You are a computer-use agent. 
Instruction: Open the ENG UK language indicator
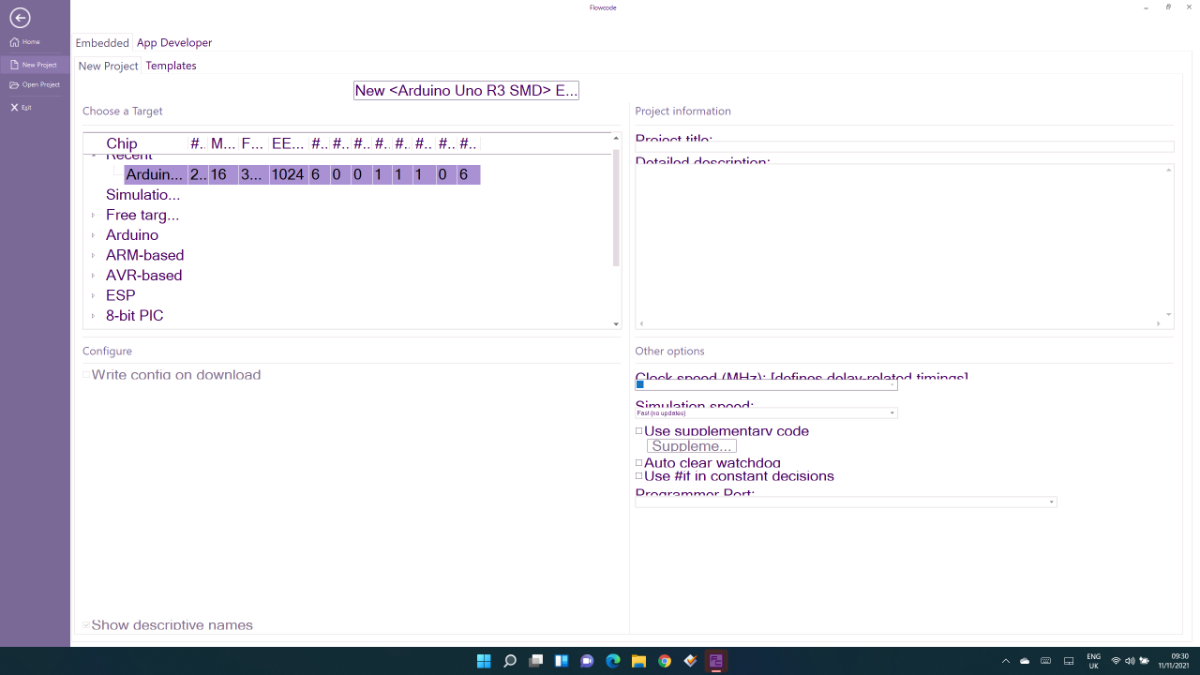[1093, 661]
